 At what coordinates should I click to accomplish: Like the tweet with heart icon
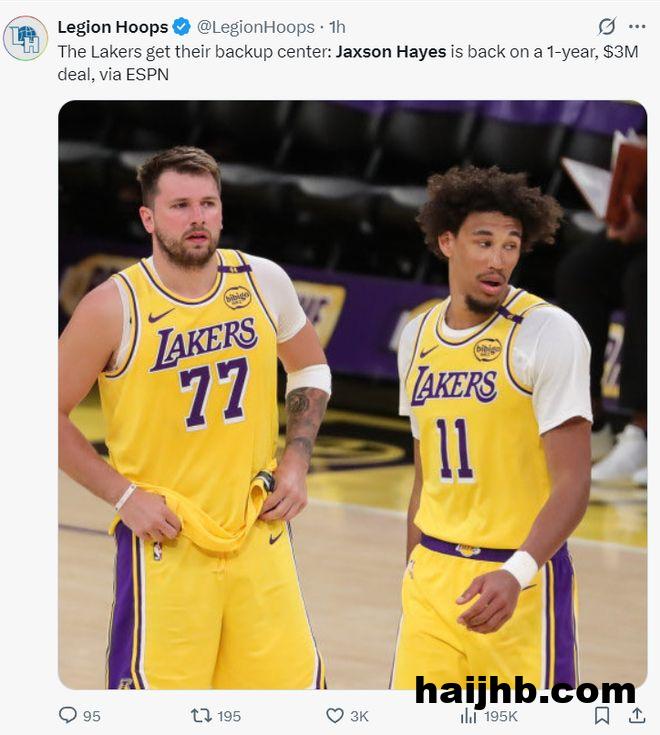[x=335, y=715]
